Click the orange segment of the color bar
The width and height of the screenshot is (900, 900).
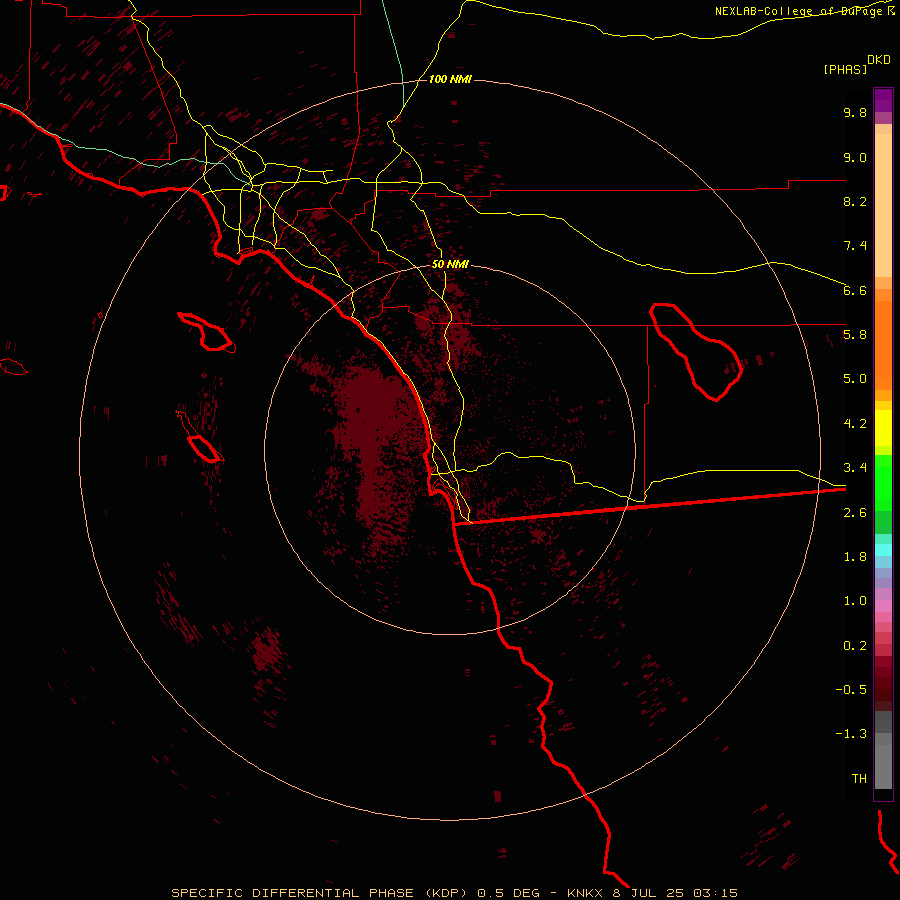[x=883, y=346]
